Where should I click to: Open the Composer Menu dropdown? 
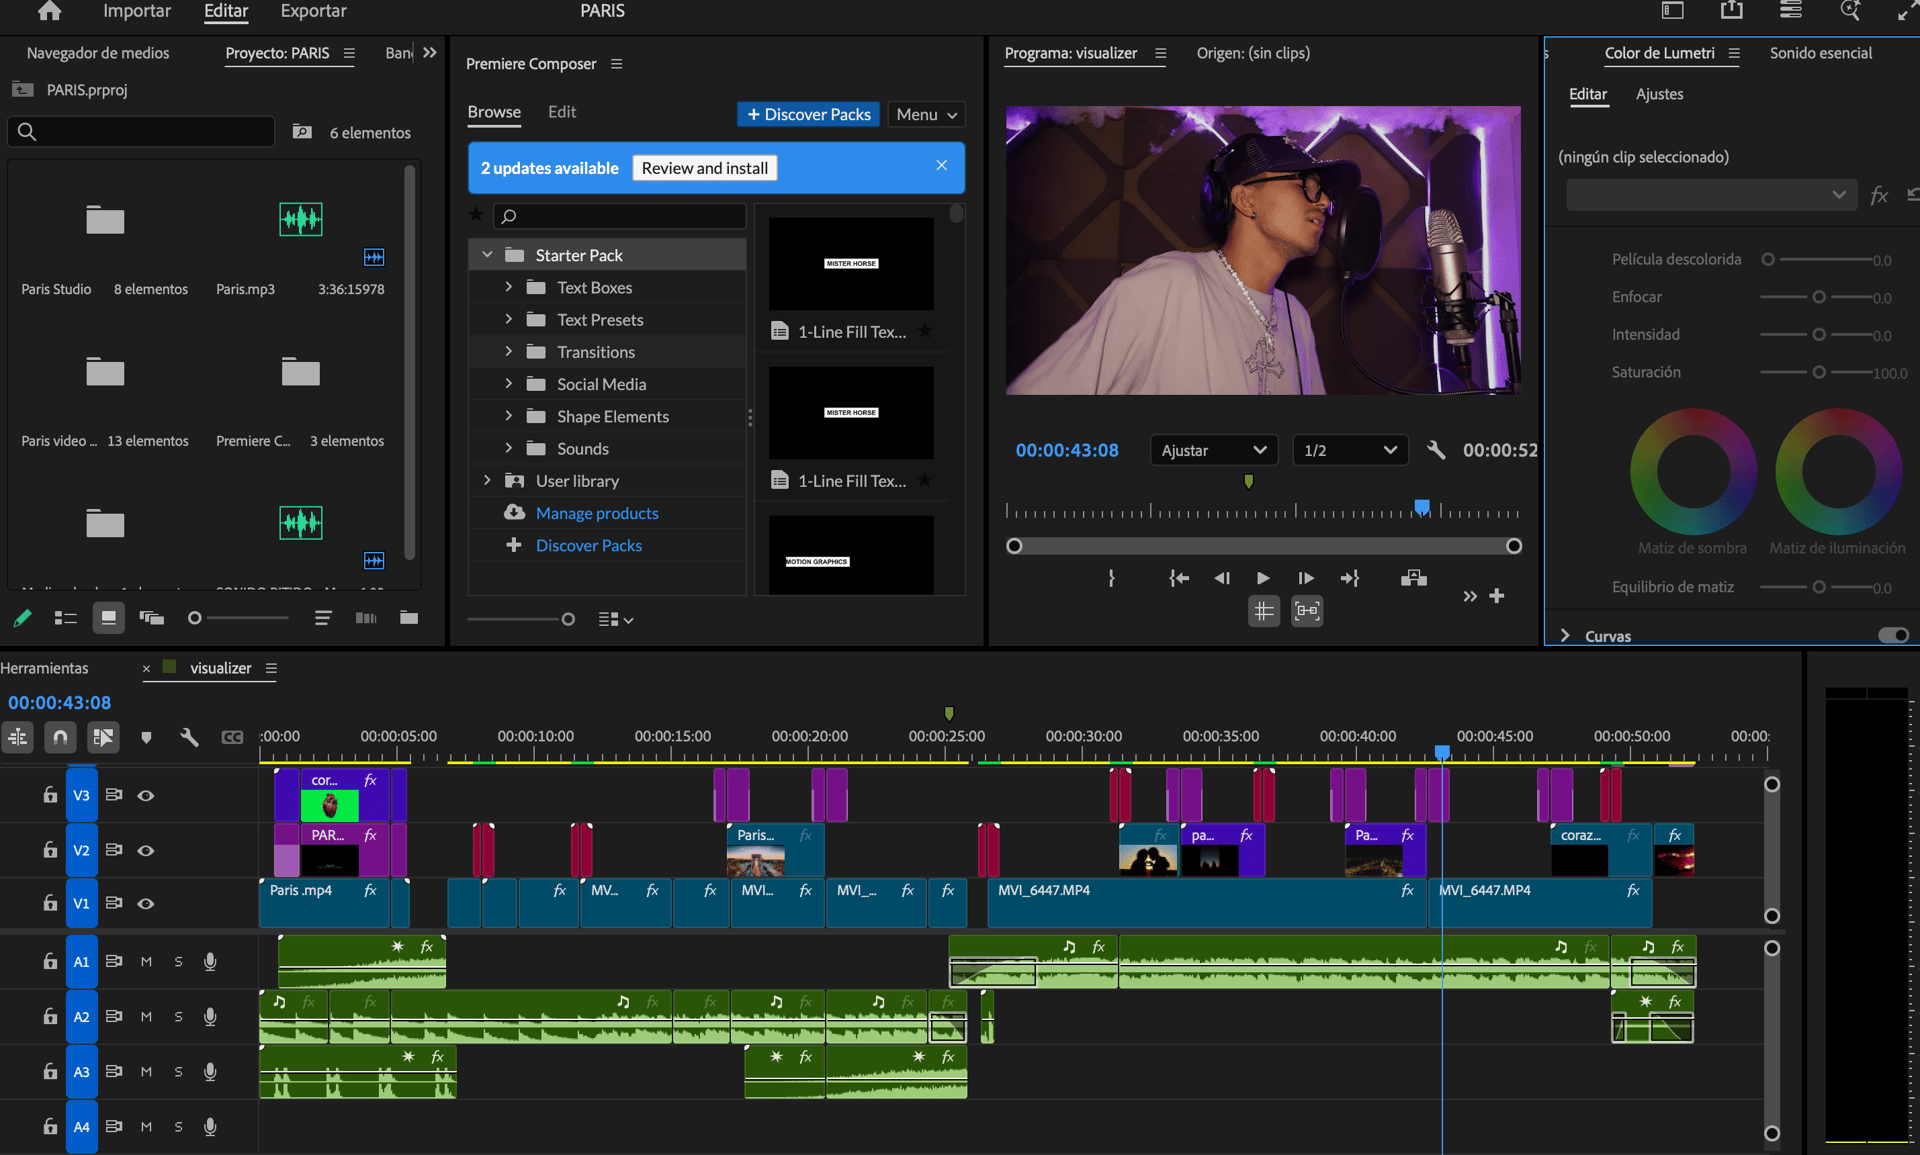(x=926, y=114)
